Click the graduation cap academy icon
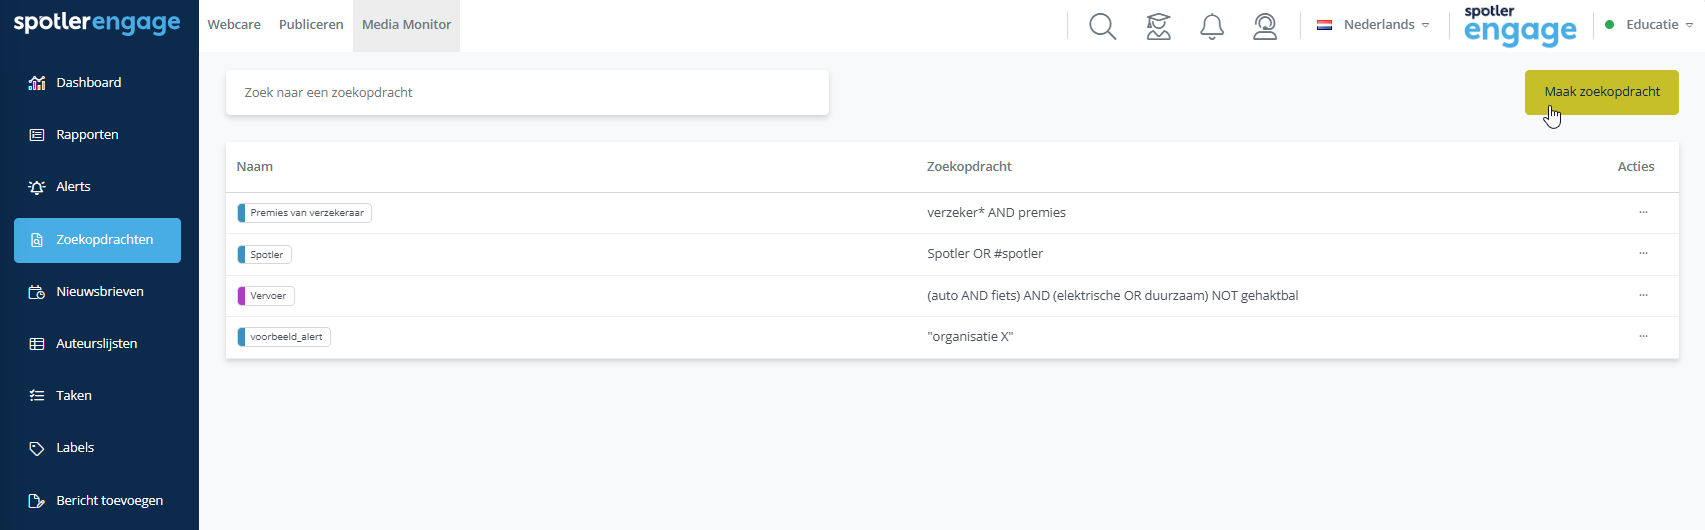The height and width of the screenshot is (530, 1705). click(x=1158, y=26)
